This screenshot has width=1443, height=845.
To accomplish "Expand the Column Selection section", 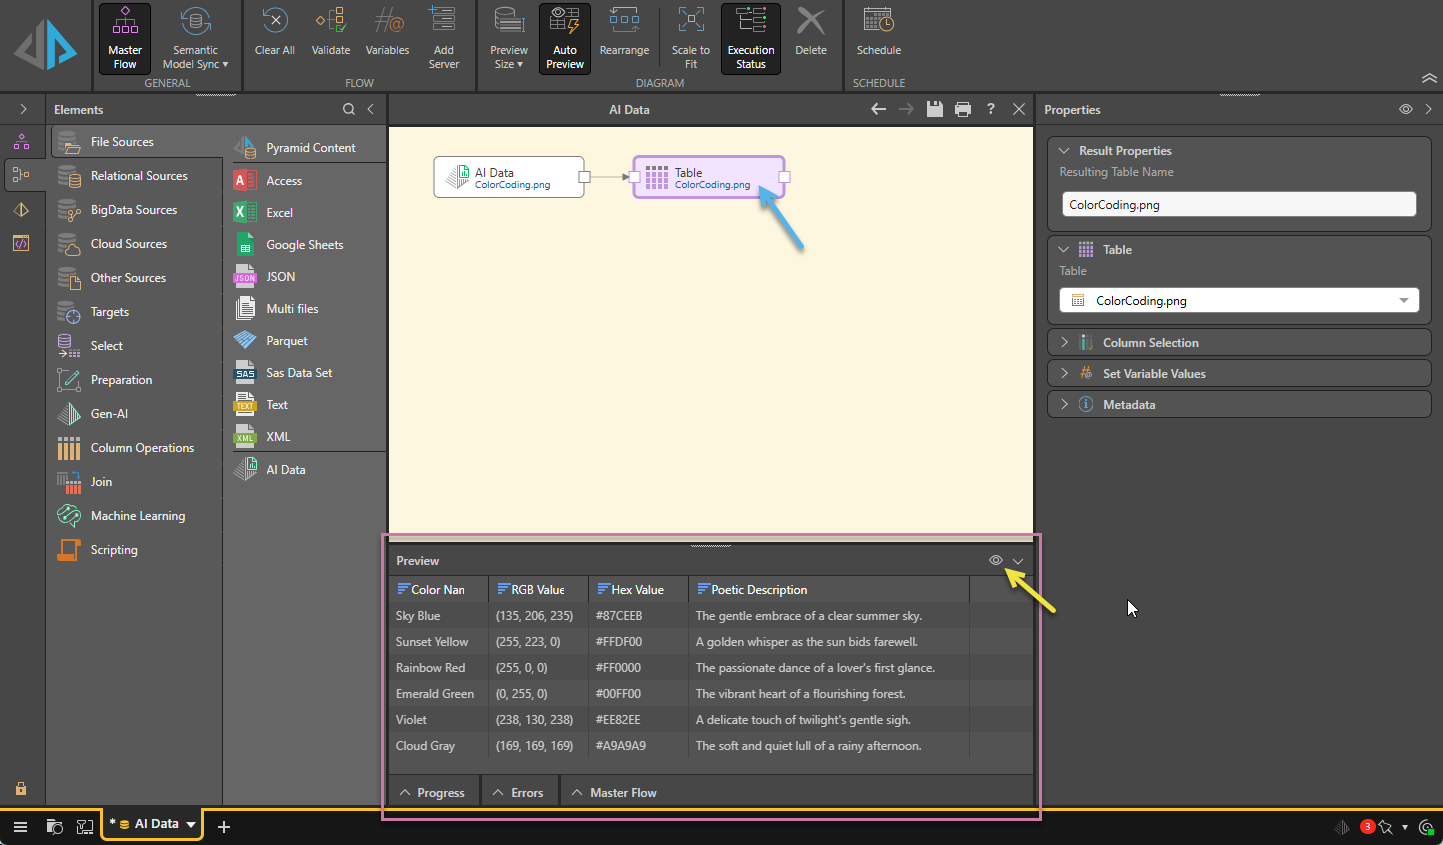I will pos(1150,343).
